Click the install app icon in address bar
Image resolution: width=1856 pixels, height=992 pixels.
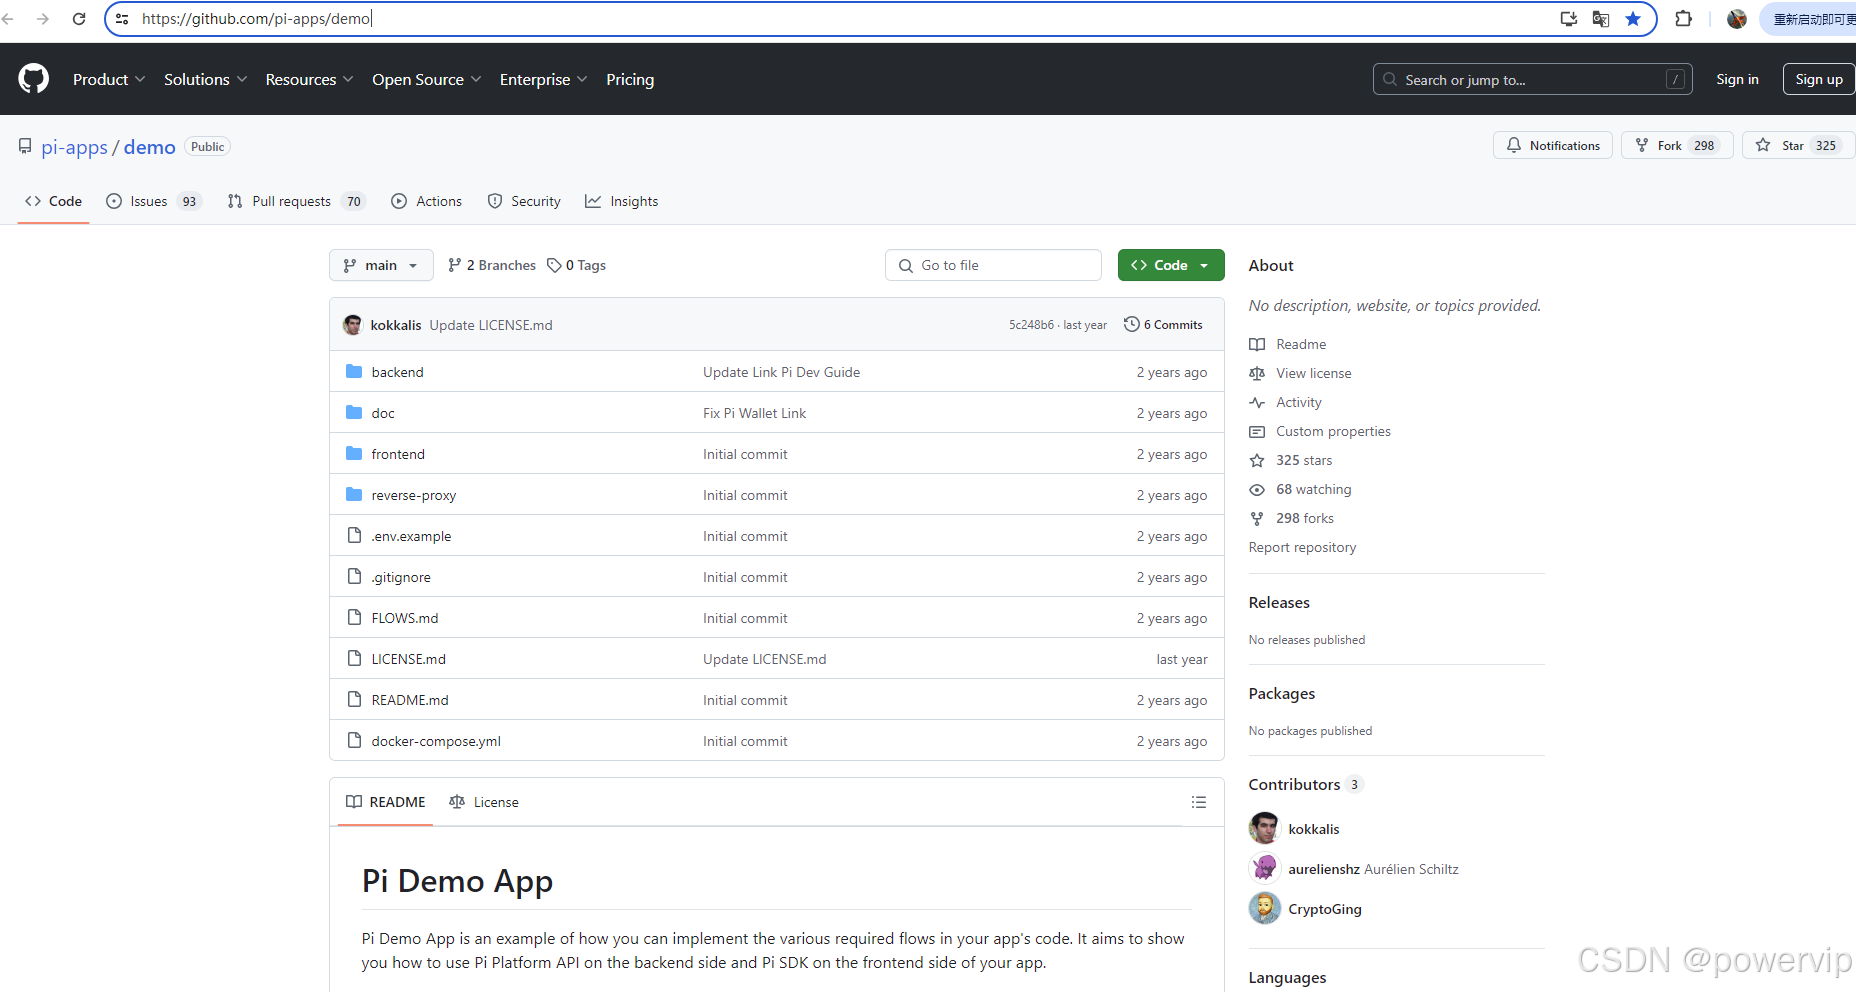coord(1569,19)
